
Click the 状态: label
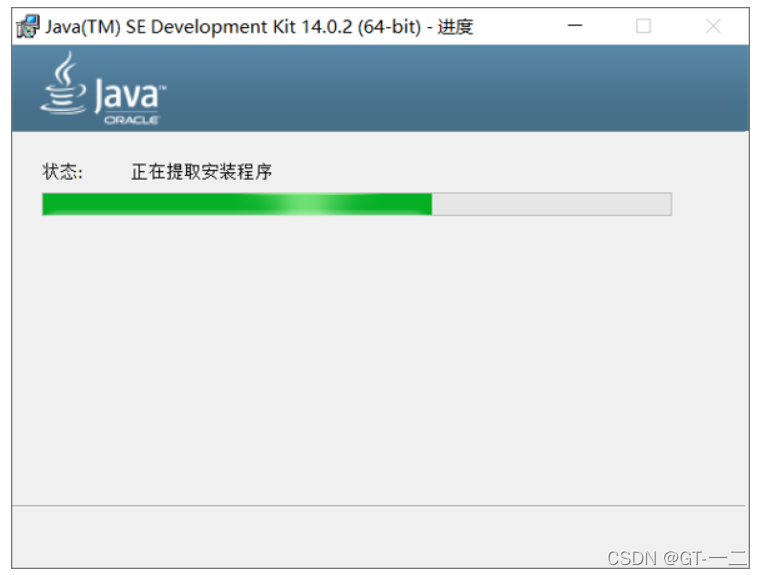62,172
